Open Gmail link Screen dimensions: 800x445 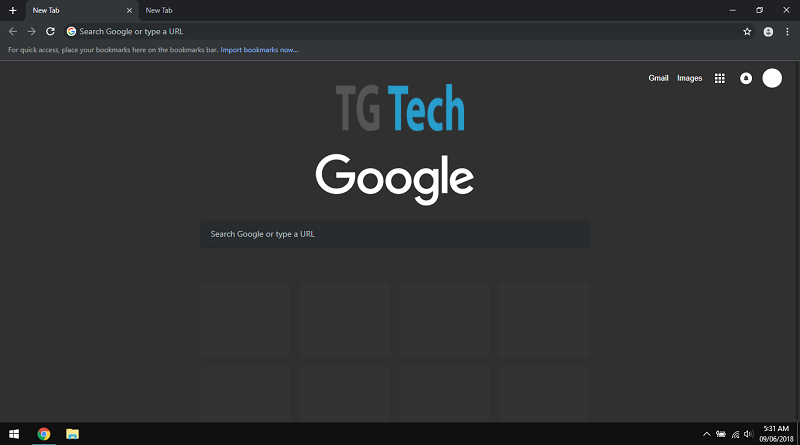(x=658, y=78)
